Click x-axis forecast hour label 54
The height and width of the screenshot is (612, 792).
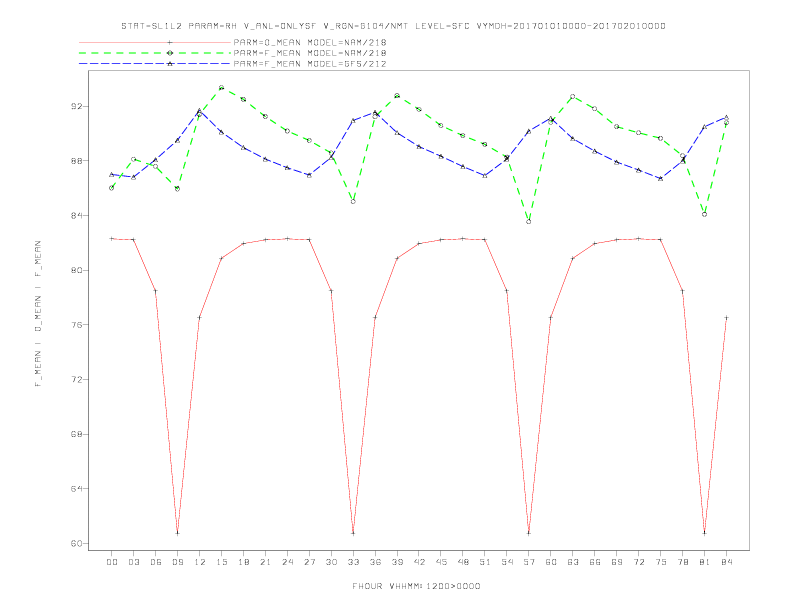tap(507, 562)
